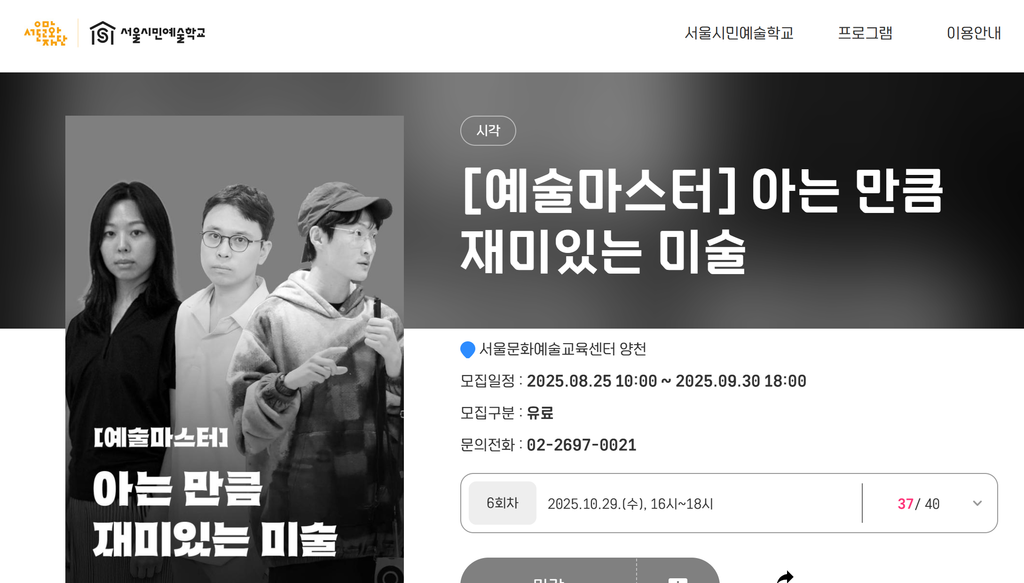Click the 시각 category tag
This screenshot has width=1024, height=583.
tap(488, 131)
